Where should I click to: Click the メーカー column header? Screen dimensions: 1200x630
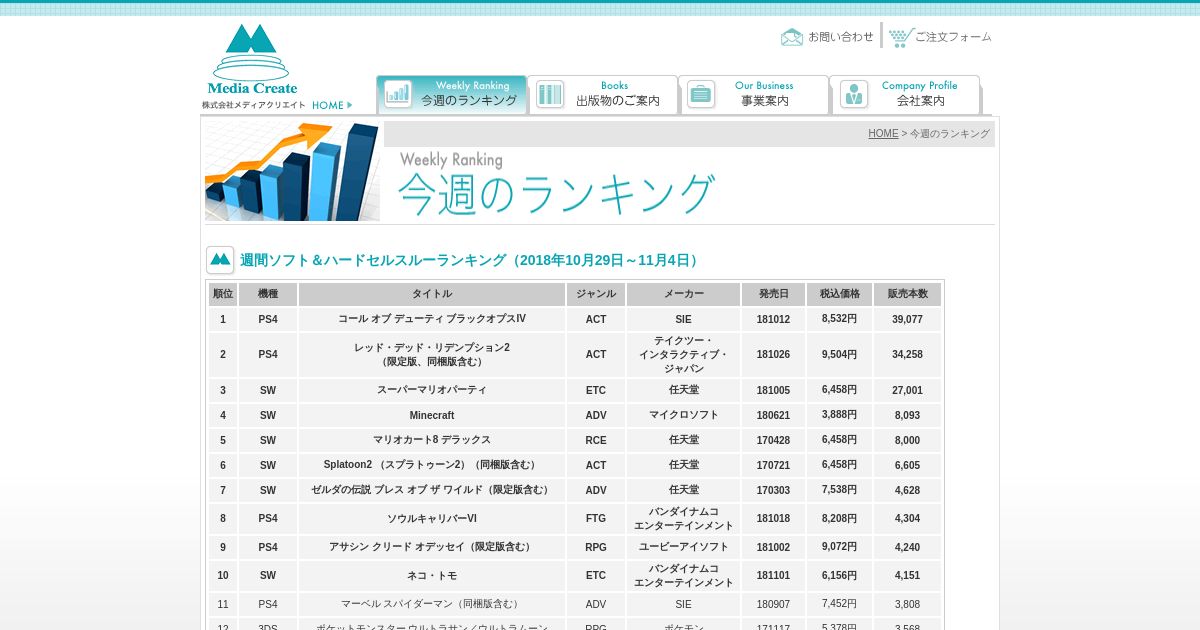684,294
